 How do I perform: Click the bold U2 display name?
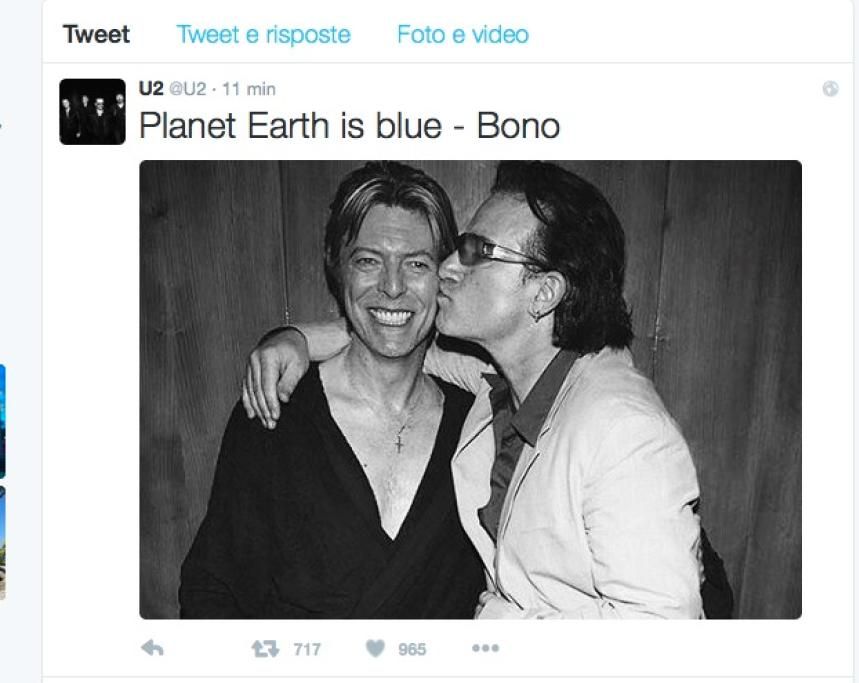[150, 89]
